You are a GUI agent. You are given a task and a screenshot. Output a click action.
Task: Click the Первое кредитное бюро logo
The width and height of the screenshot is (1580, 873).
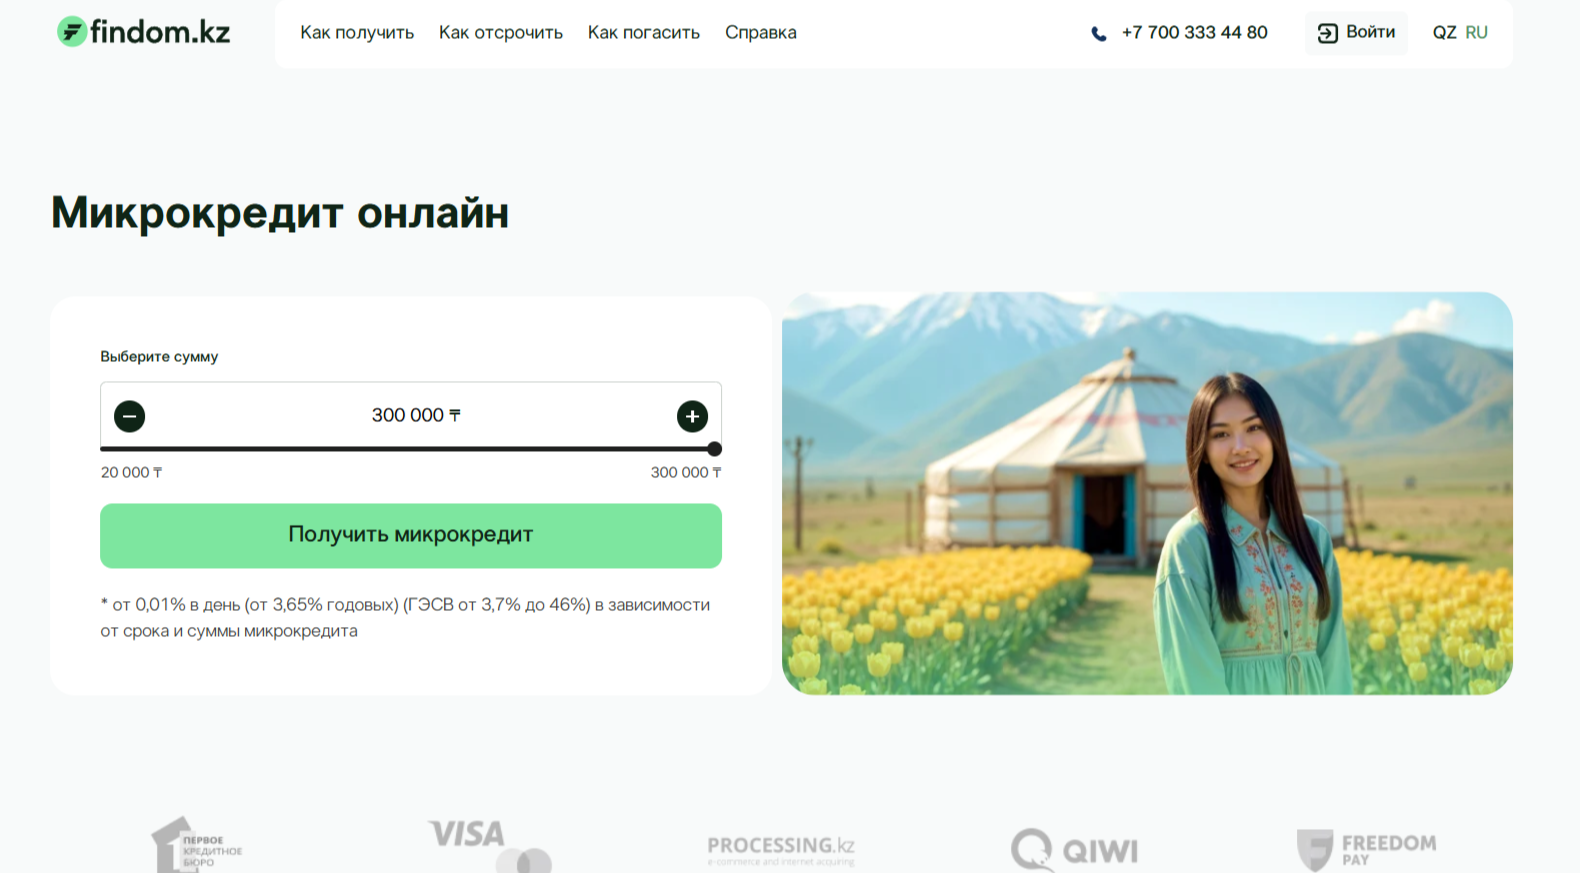click(197, 846)
